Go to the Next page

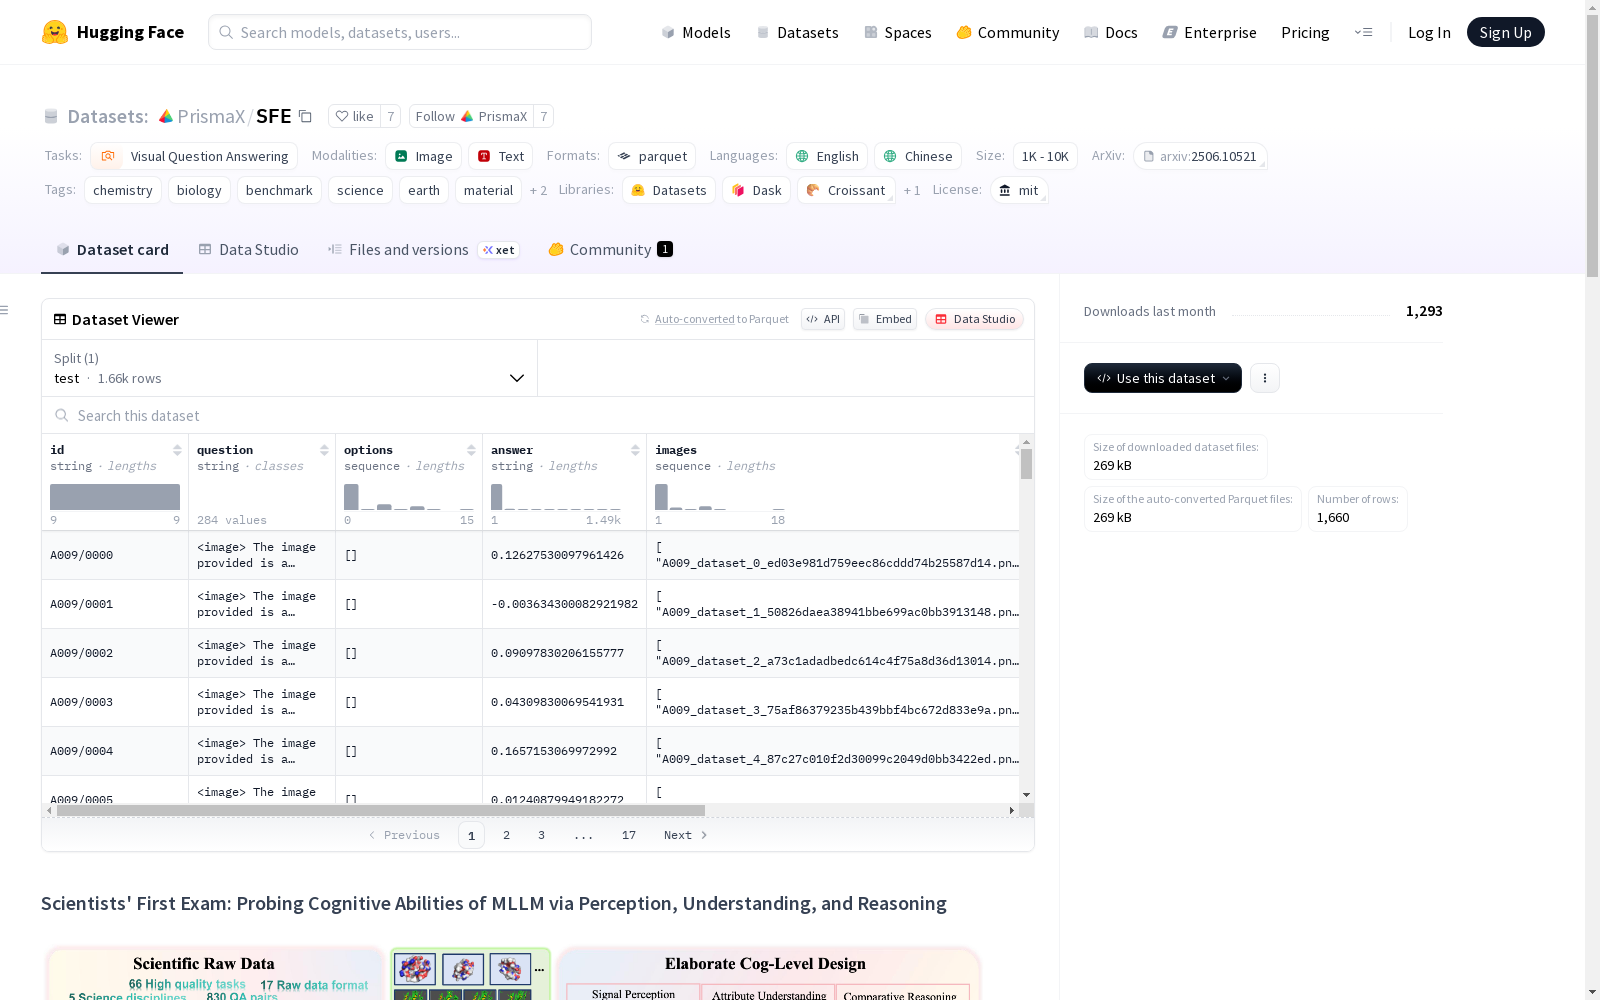(x=686, y=835)
